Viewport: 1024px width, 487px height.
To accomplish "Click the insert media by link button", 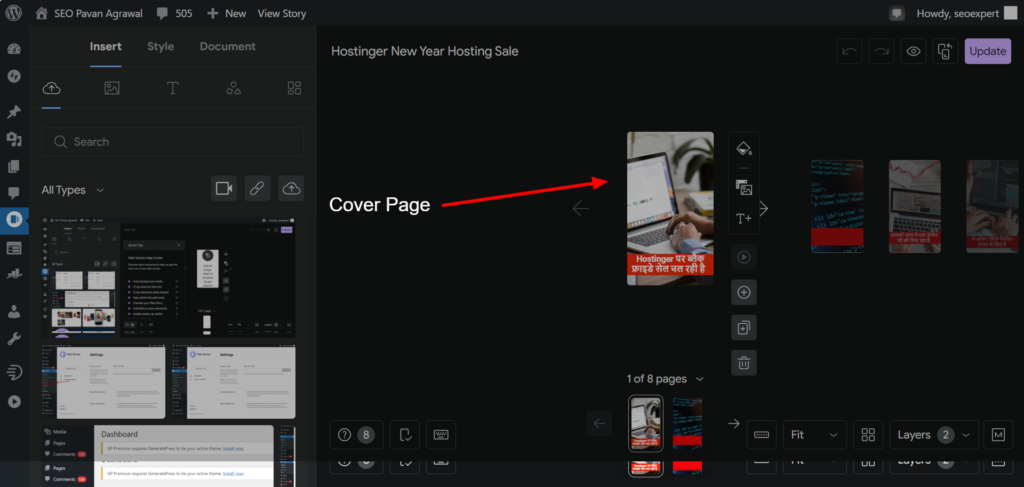I will [x=257, y=189].
